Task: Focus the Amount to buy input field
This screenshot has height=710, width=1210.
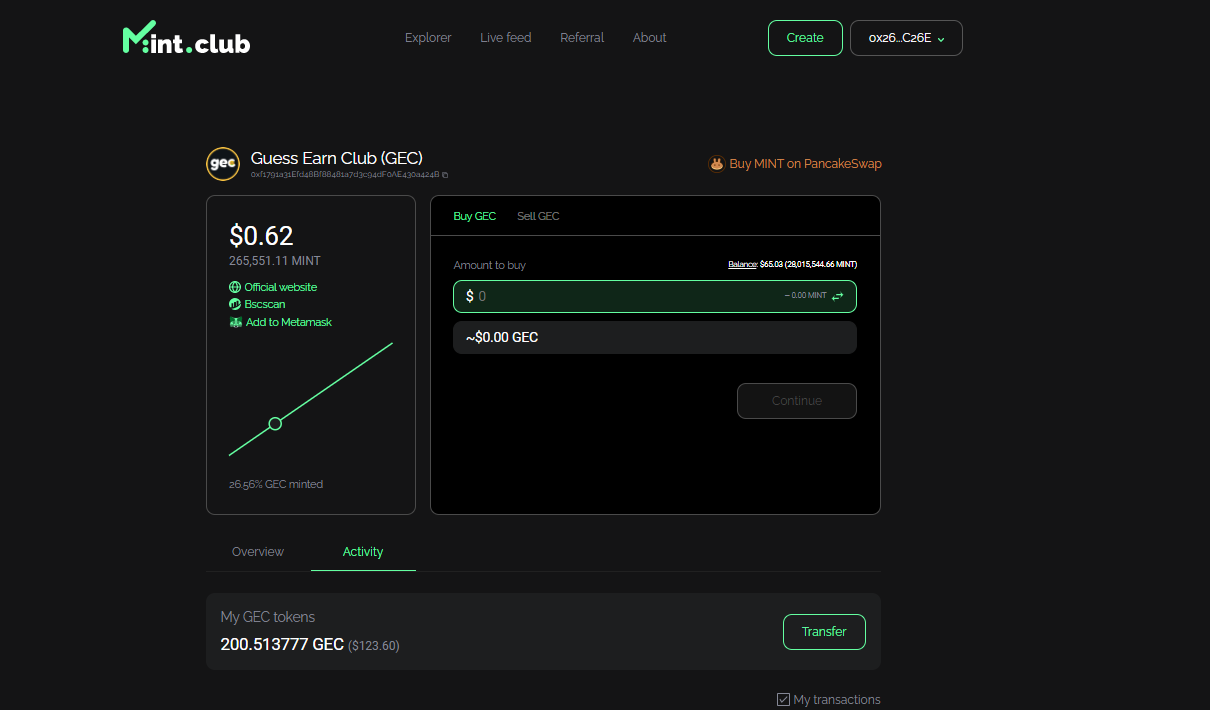Action: click(655, 296)
